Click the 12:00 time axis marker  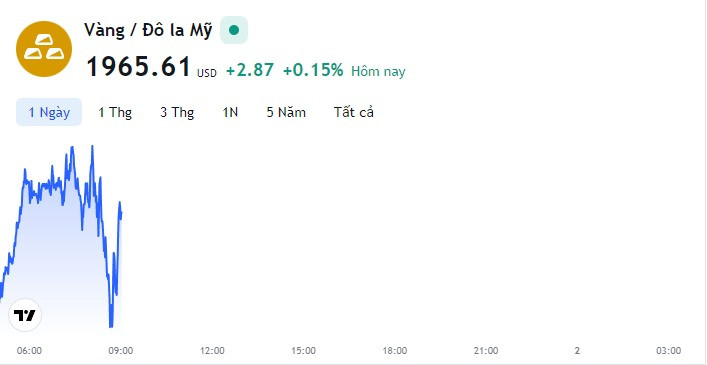[x=212, y=351]
